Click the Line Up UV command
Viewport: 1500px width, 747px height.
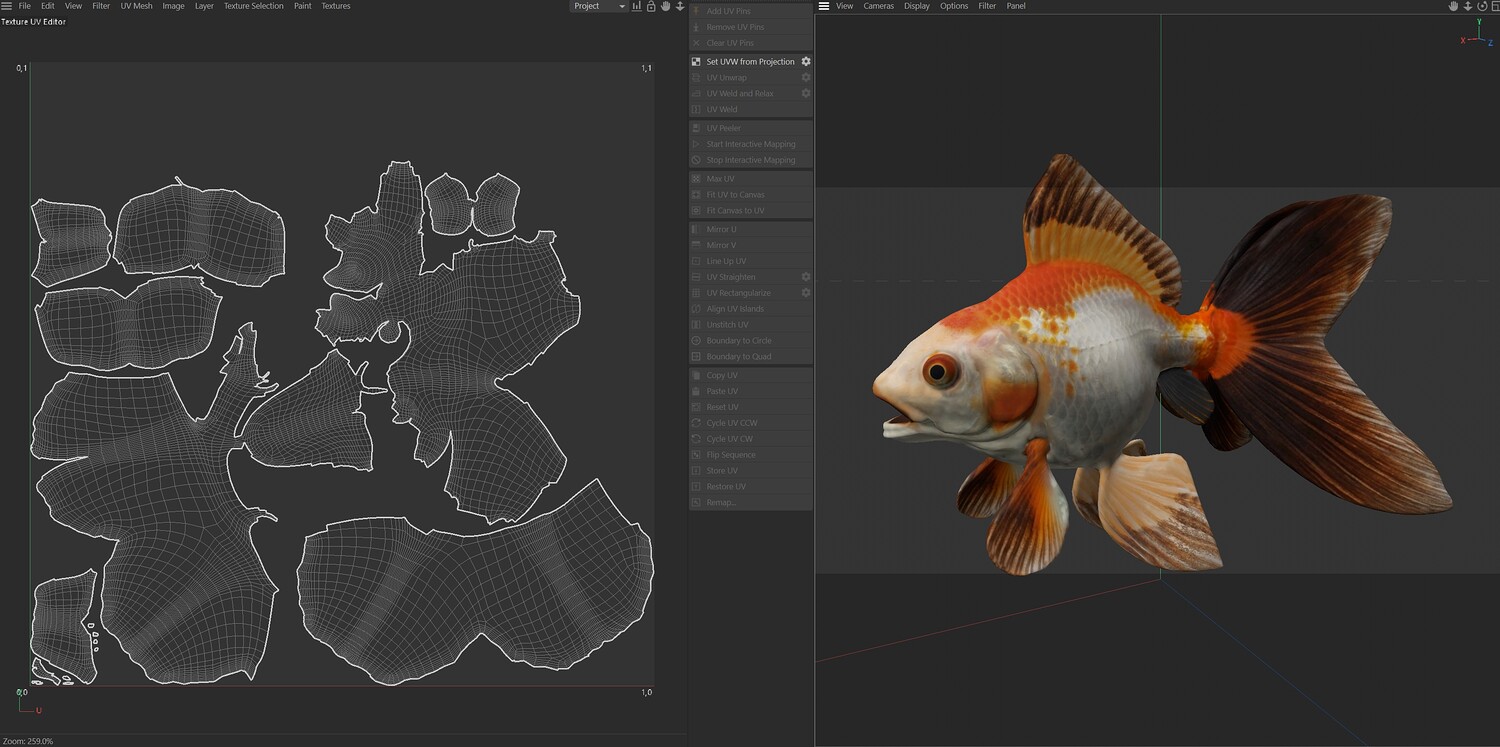pyautogui.click(x=751, y=261)
